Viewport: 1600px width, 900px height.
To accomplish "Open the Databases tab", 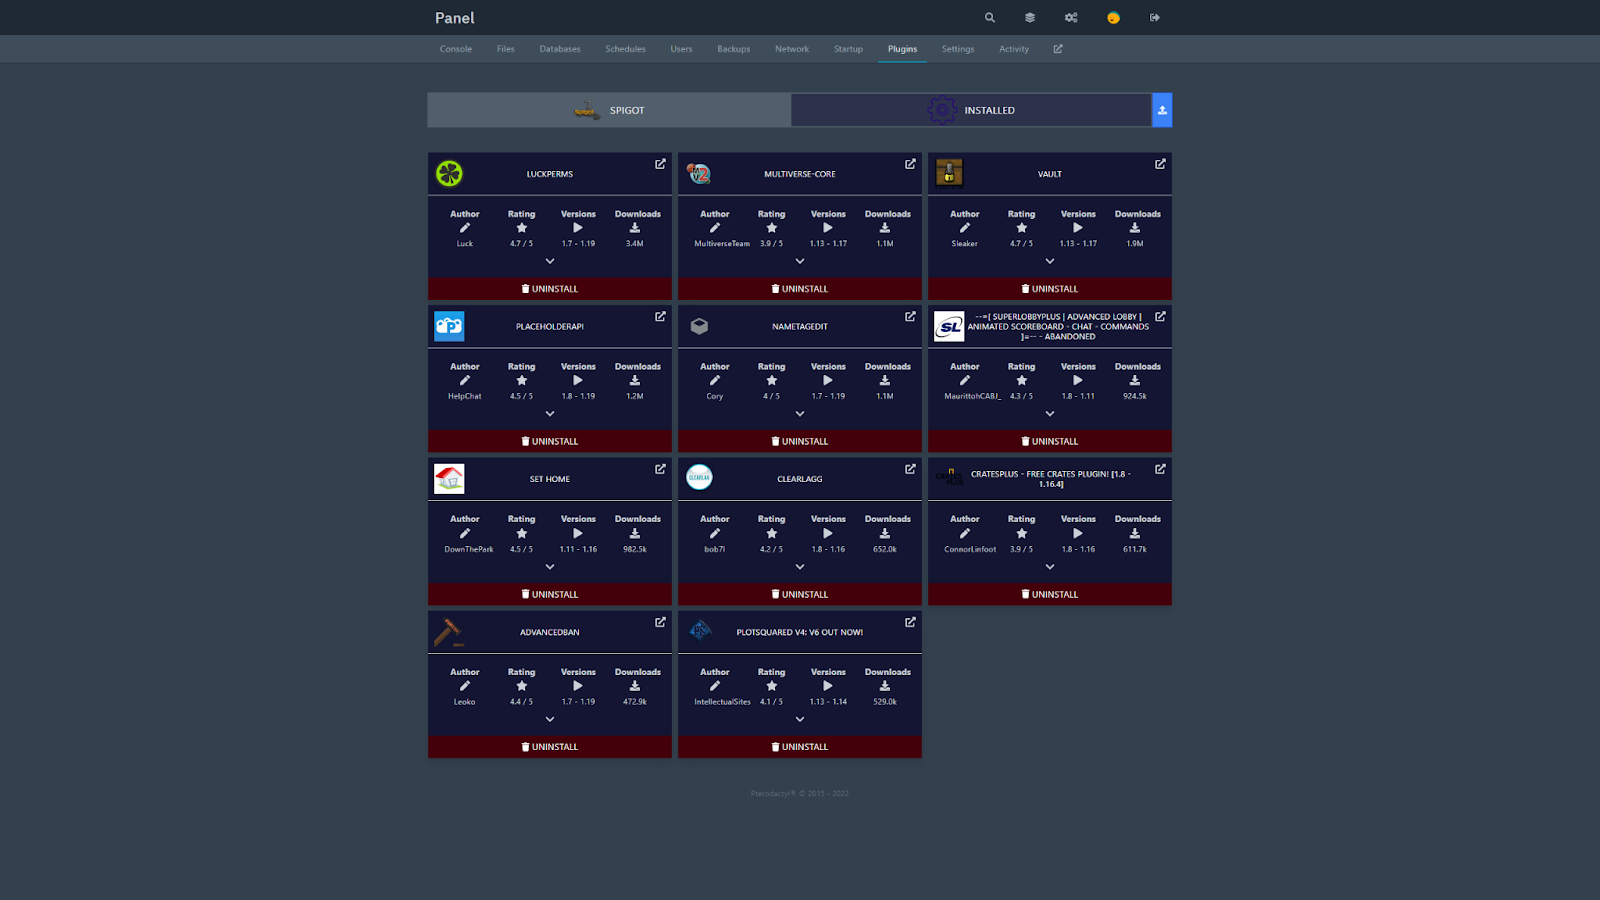I will coord(560,49).
